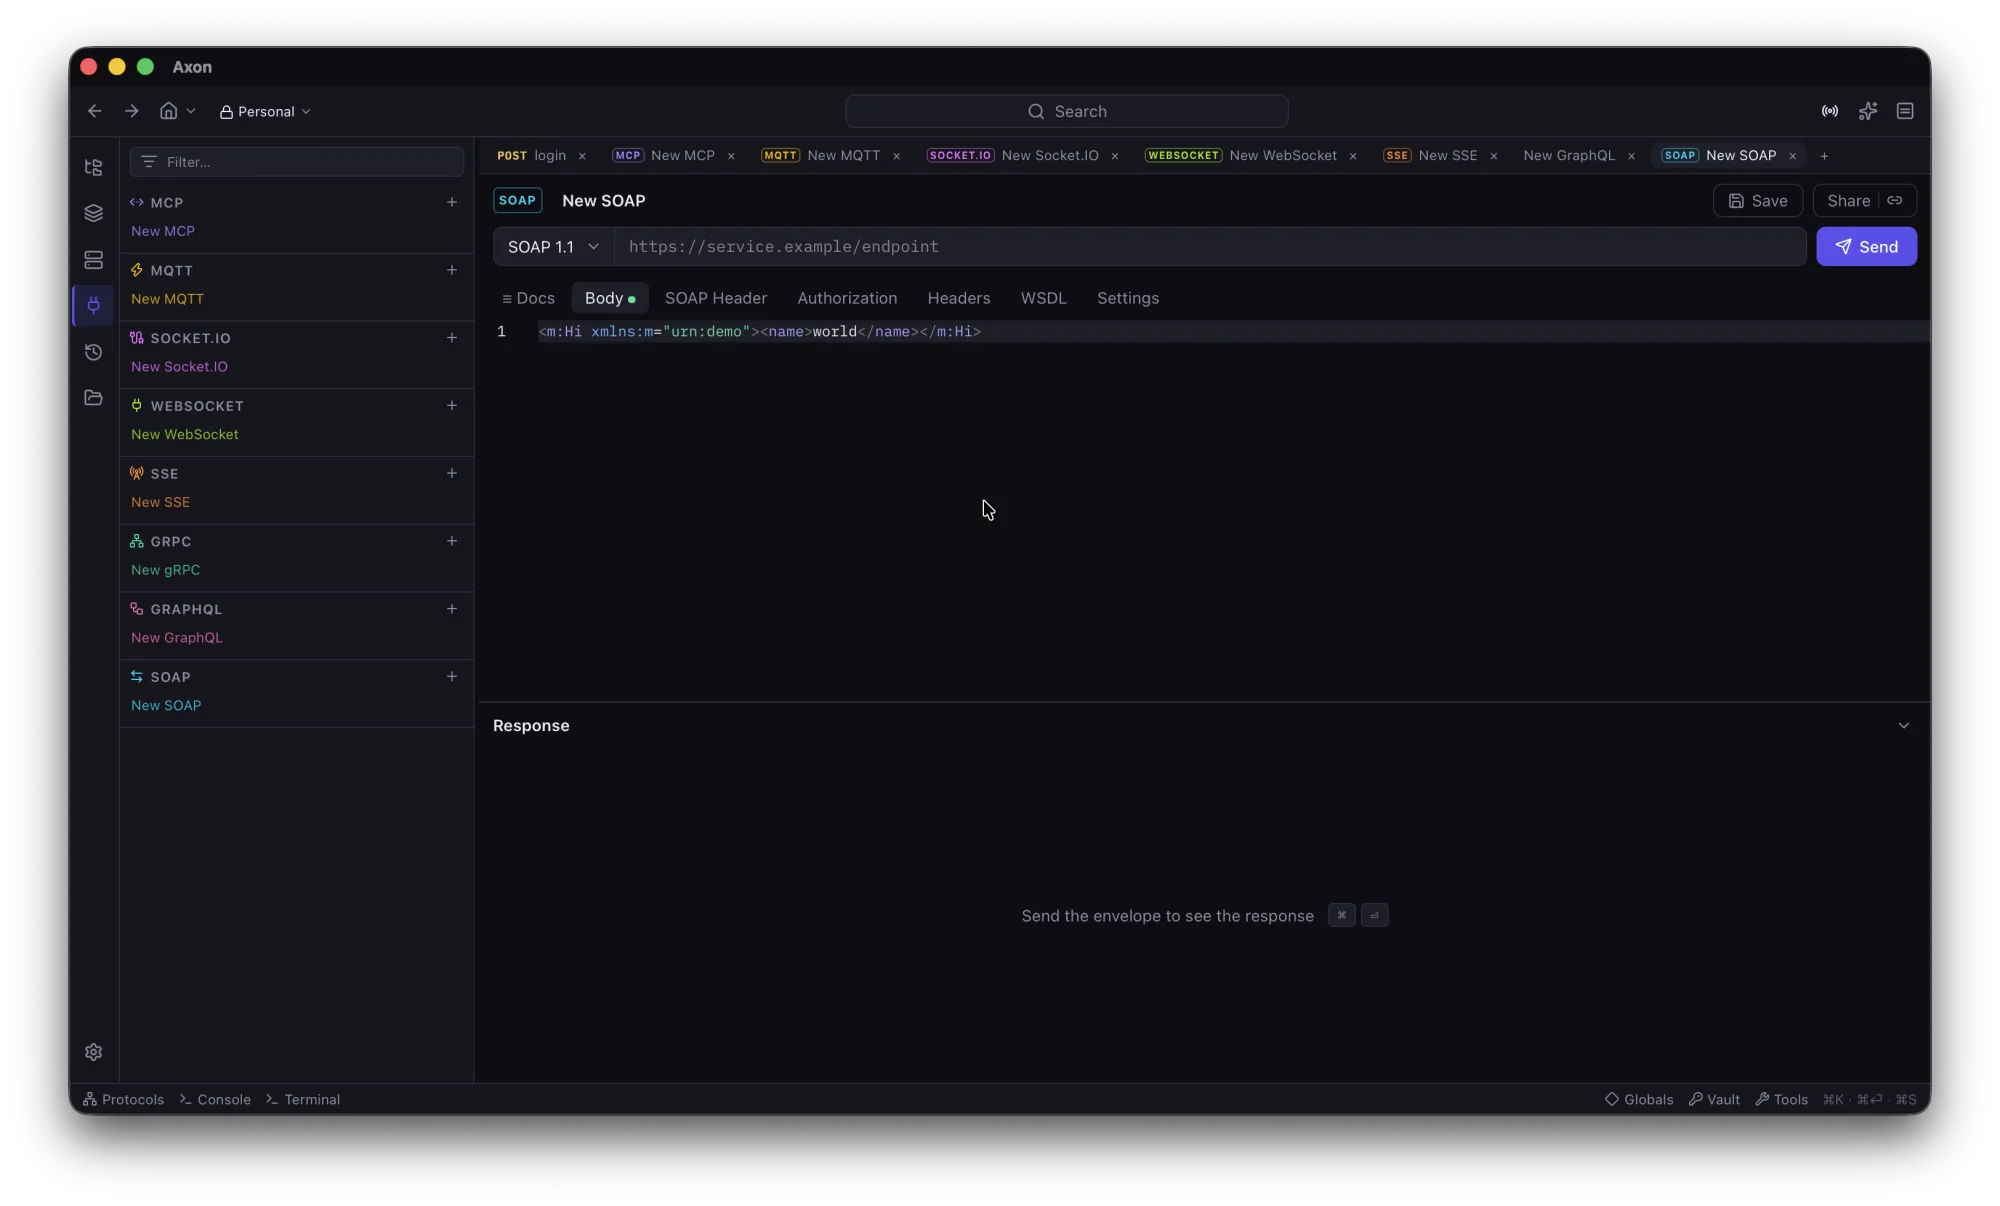The width and height of the screenshot is (2000, 1206).
Task: Expand the home dropdown chevron
Action: 191,111
